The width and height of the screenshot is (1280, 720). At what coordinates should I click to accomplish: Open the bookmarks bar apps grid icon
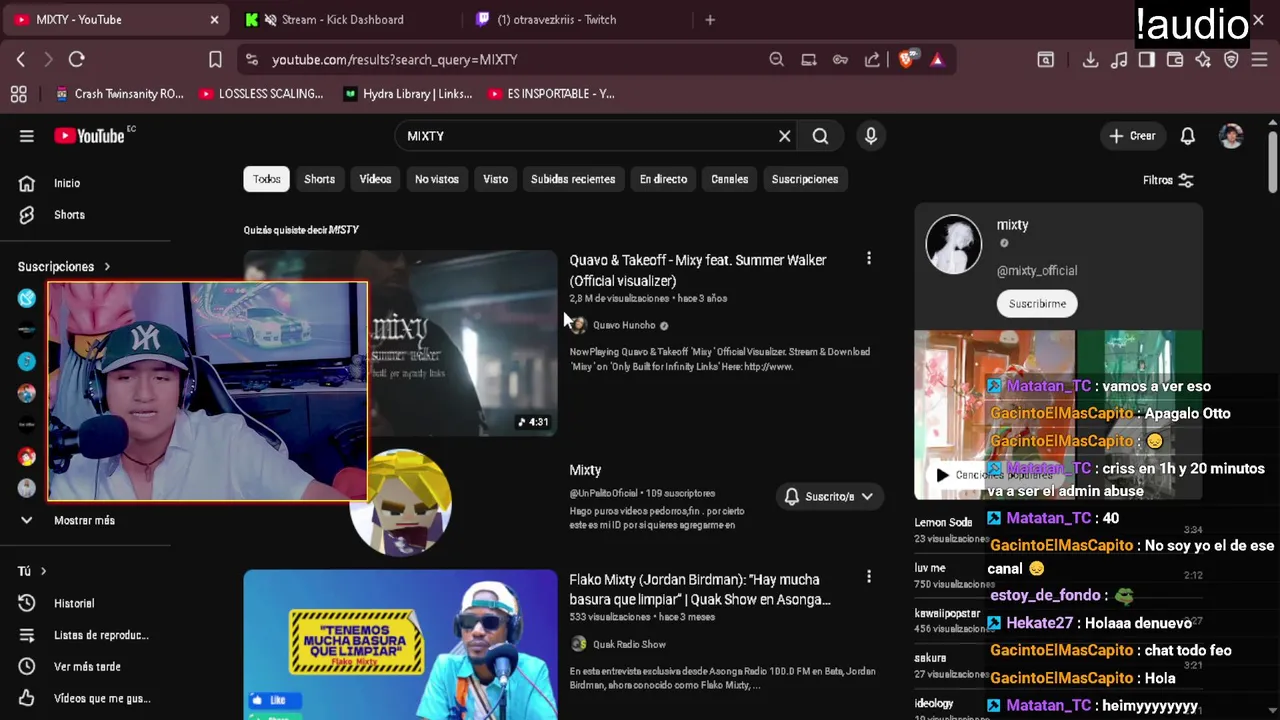[x=18, y=94]
